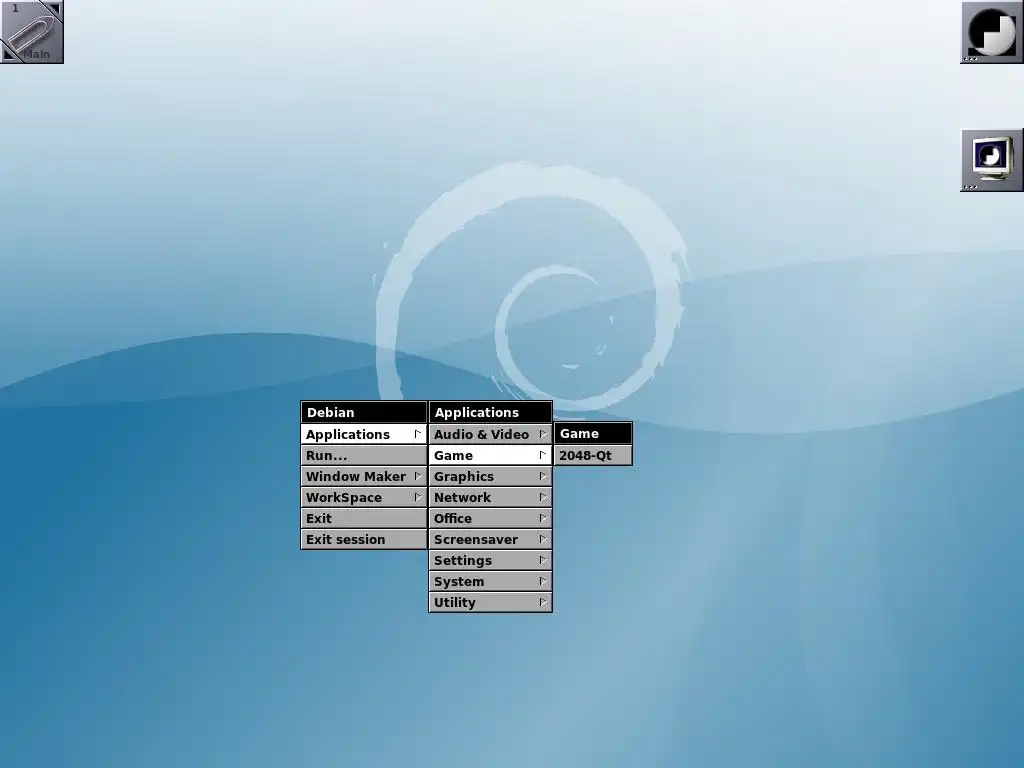Click the next-workspace arrow on the clip icon

coord(55,8)
